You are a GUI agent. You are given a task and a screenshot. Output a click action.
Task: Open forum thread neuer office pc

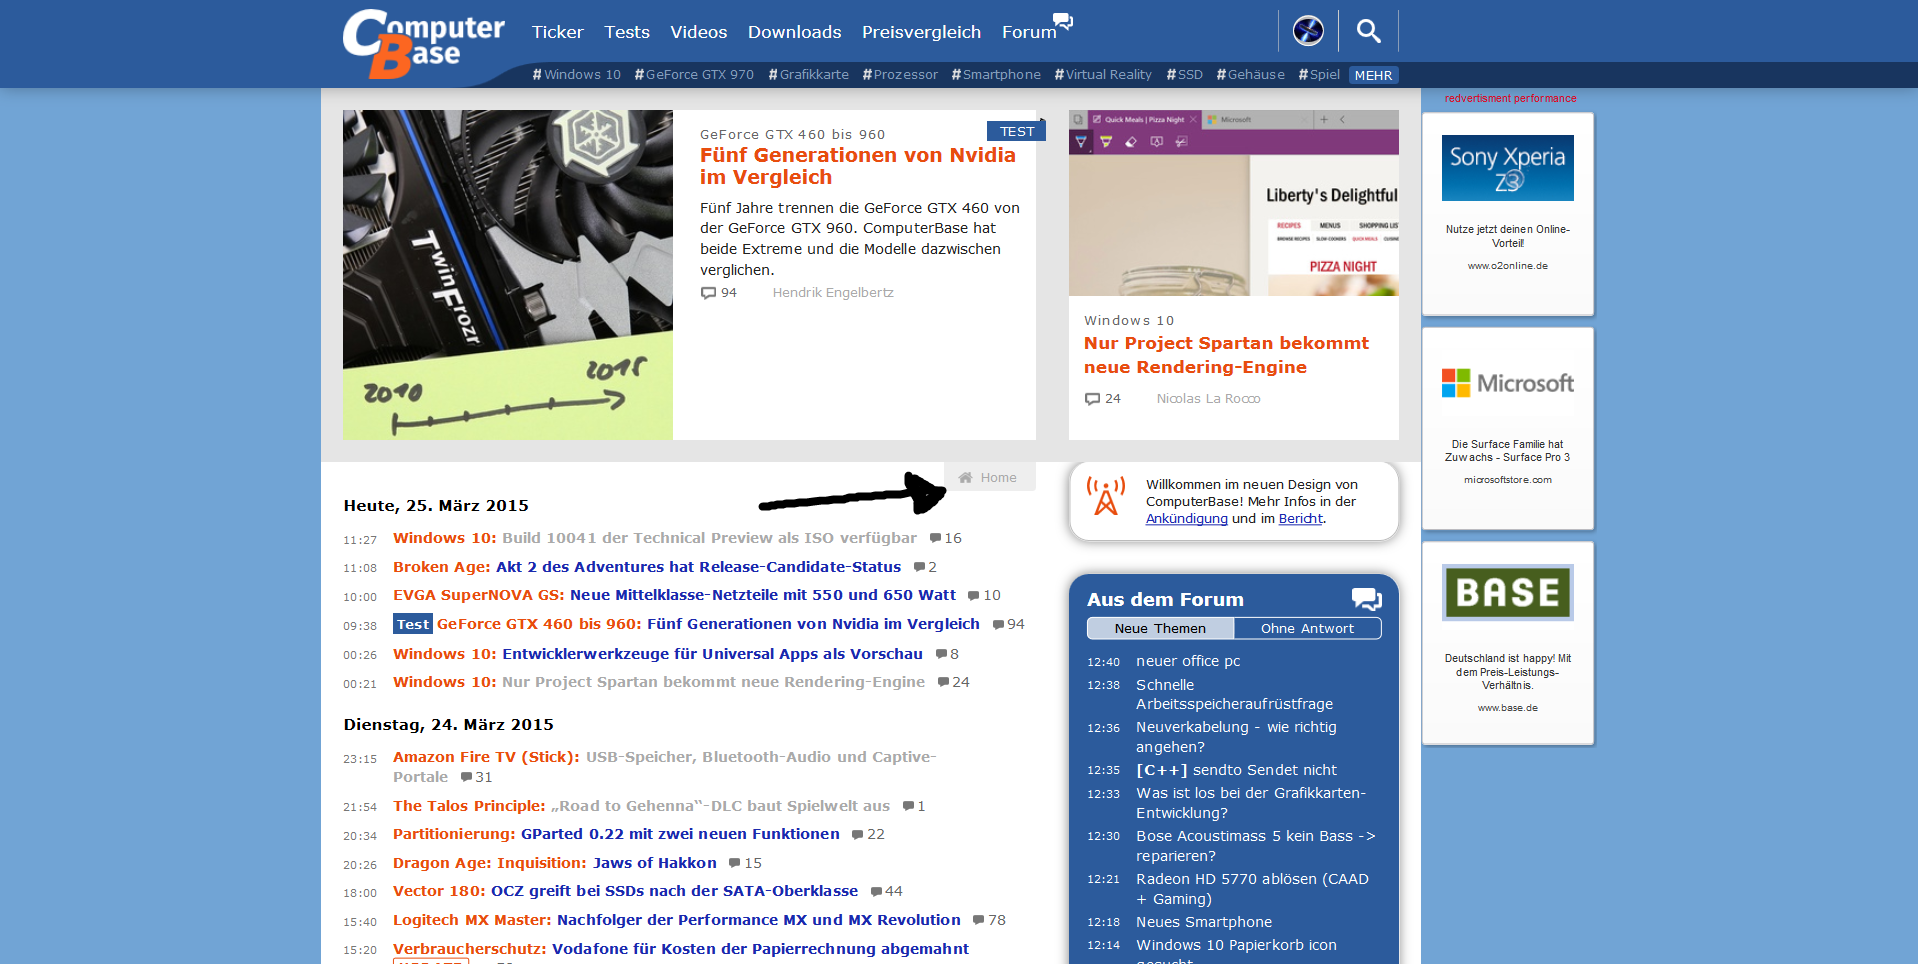pos(1188,661)
